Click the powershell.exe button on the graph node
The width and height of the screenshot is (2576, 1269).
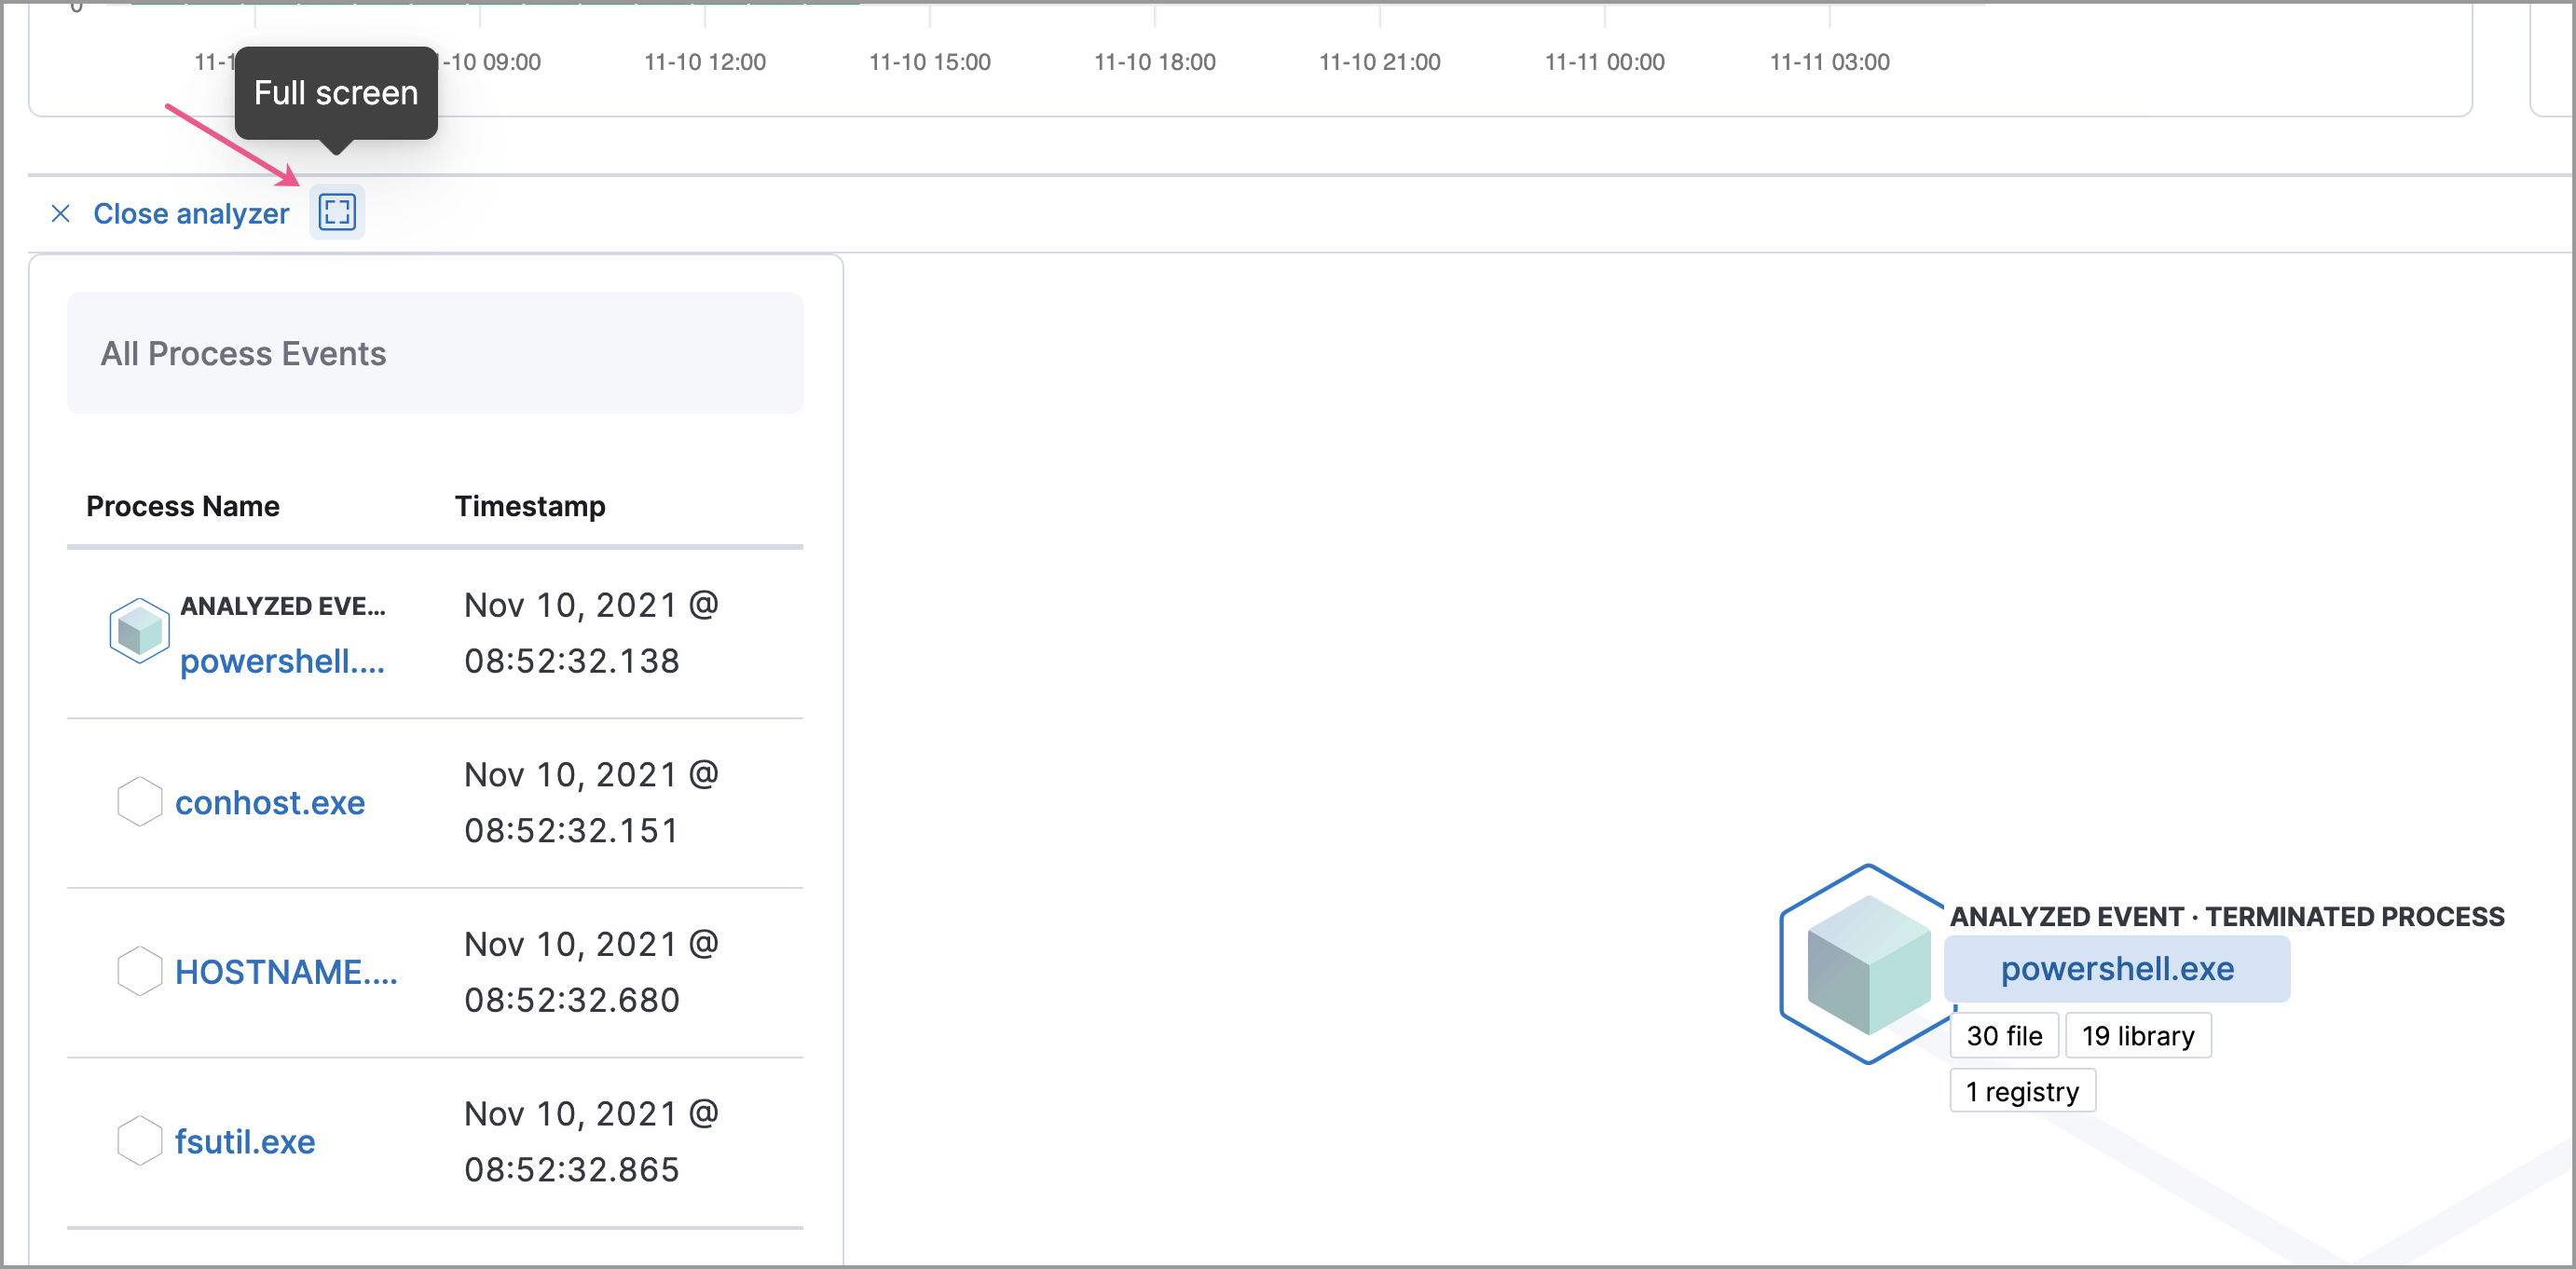(2117, 968)
